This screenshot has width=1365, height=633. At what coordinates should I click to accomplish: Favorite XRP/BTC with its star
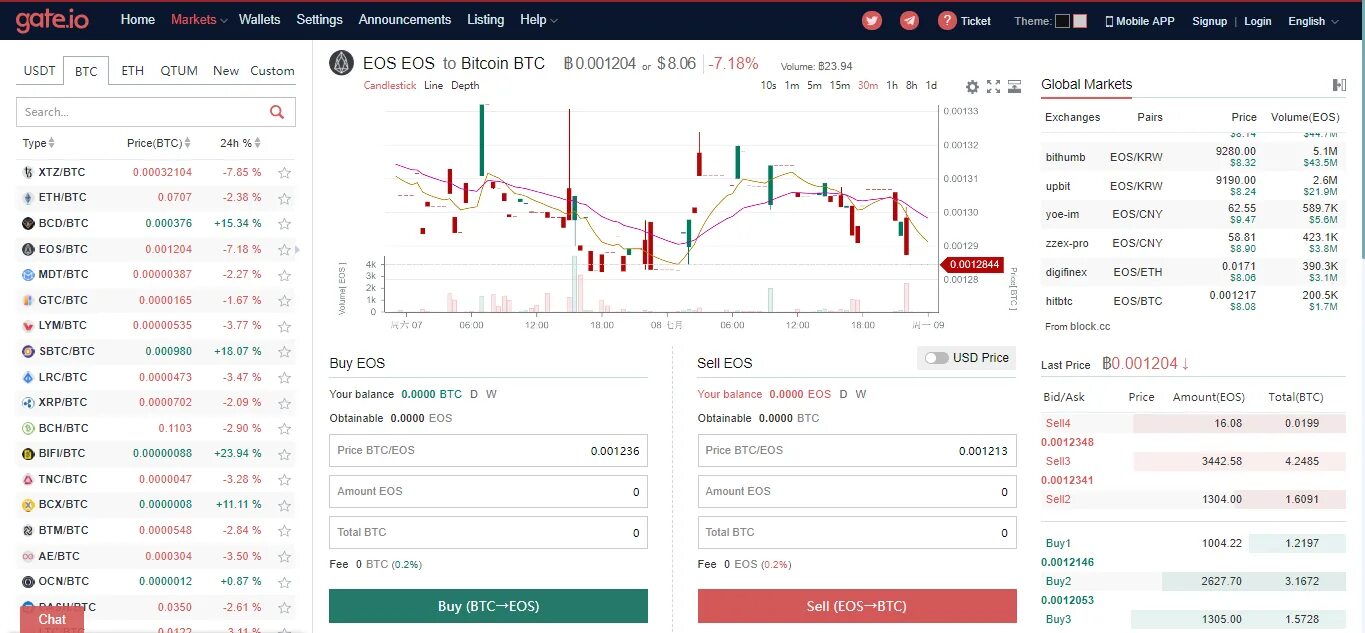click(x=285, y=403)
